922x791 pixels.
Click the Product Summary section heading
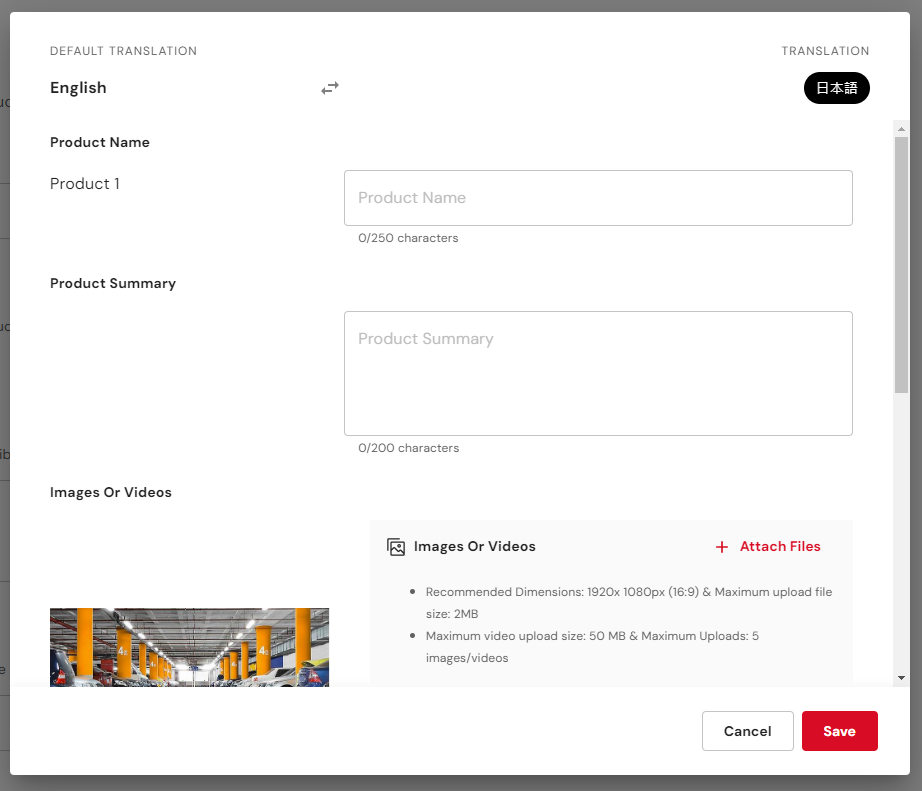[x=113, y=283]
